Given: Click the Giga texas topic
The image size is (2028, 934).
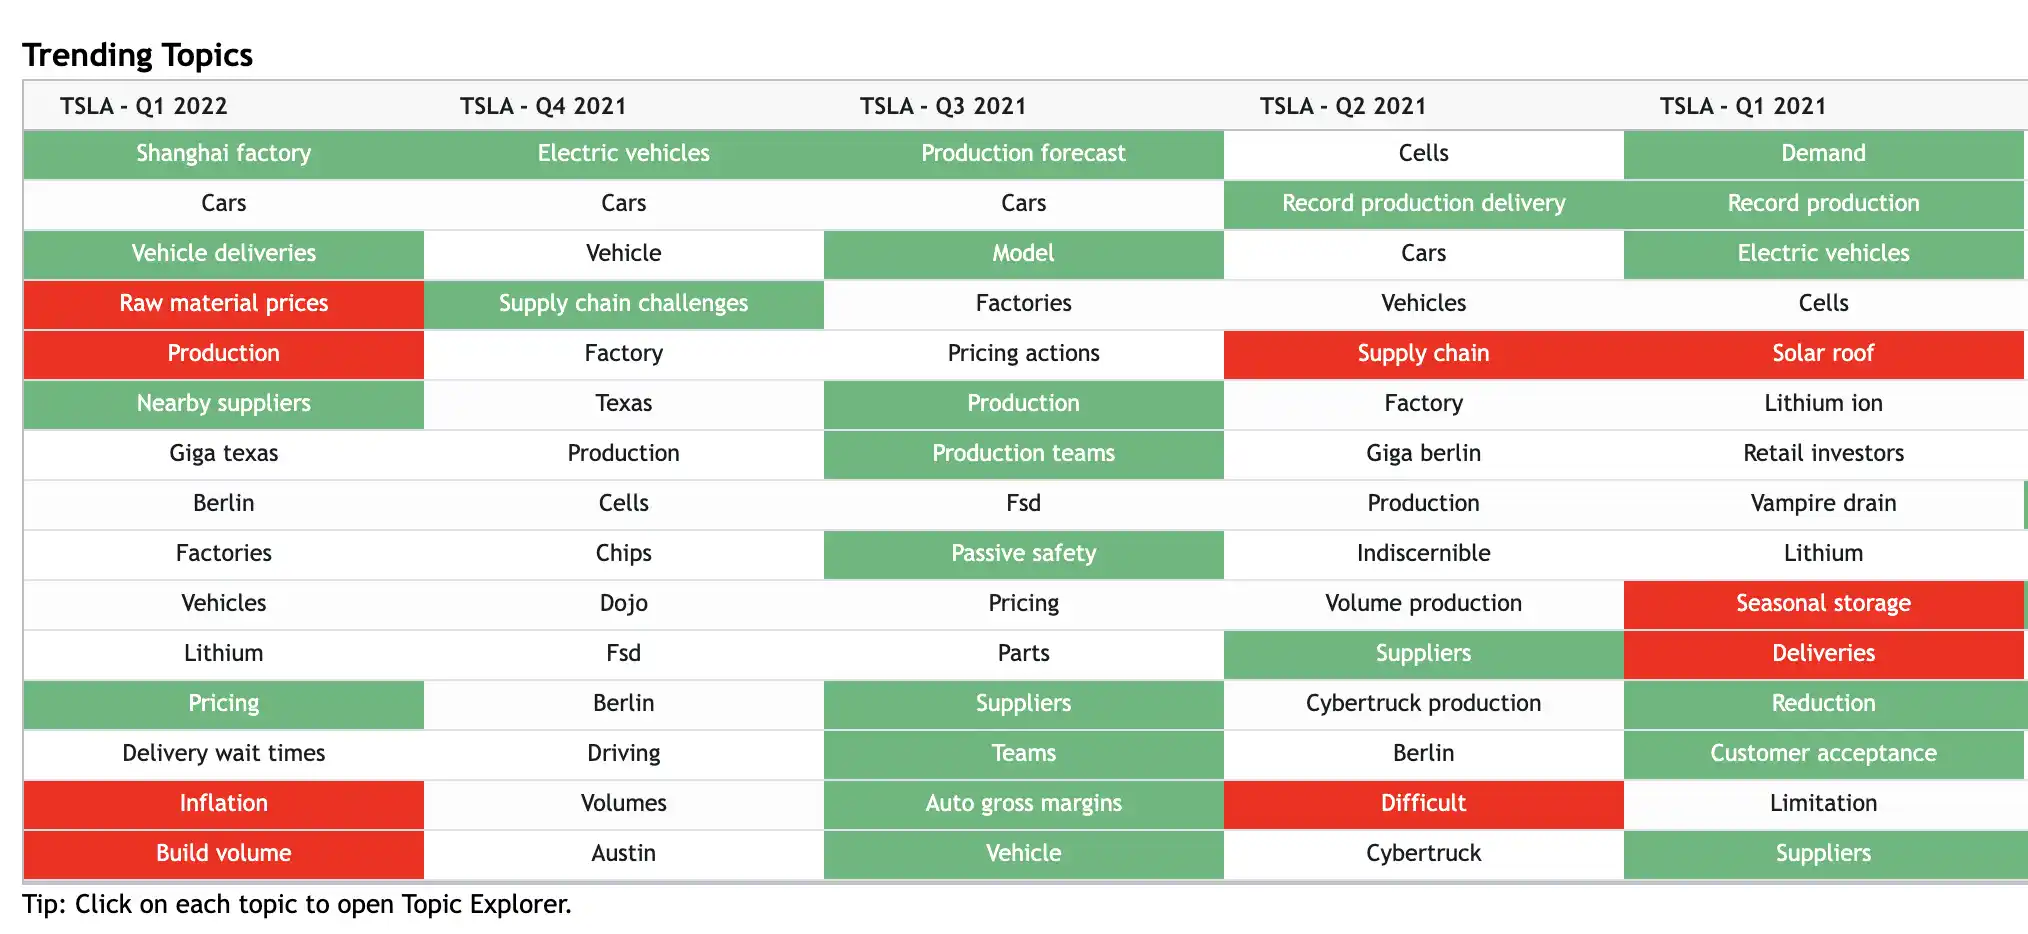Looking at the screenshot, I should 223,453.
